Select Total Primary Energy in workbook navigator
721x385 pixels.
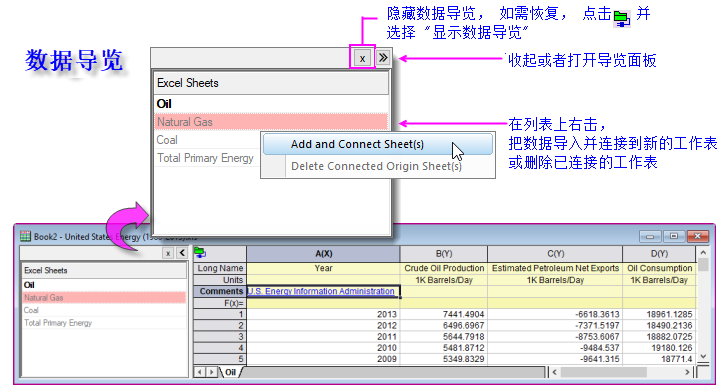point(104,323)
